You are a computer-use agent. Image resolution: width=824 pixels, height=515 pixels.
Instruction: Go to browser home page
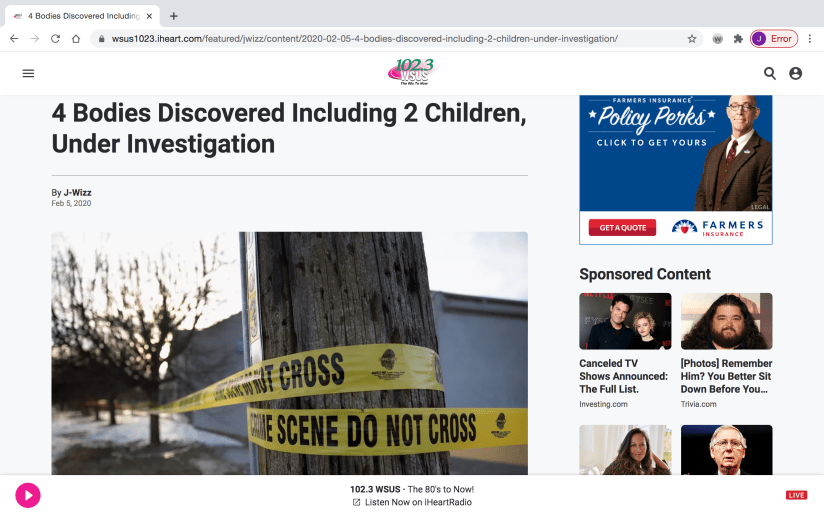pyautogui.click(x=76, y=39)
